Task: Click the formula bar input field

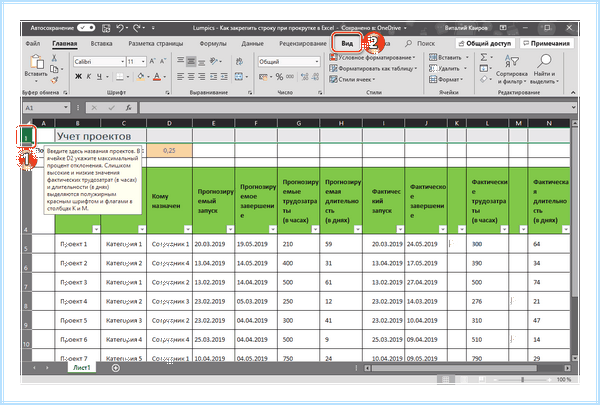Action: [354, 108]
